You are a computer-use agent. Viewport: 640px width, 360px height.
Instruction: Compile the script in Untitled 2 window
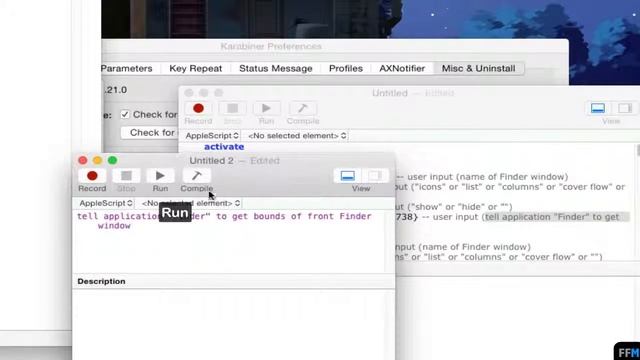tap(197, 176)
